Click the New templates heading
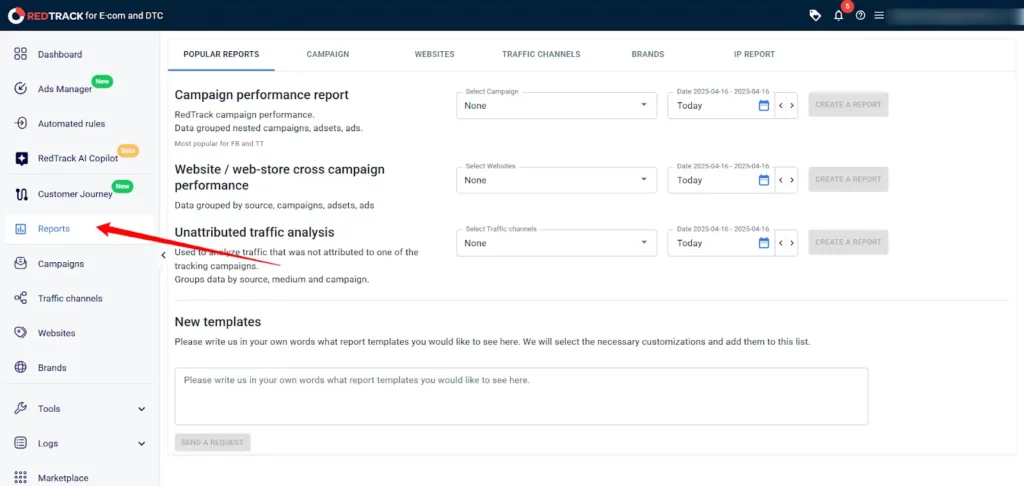 (218, 322)
